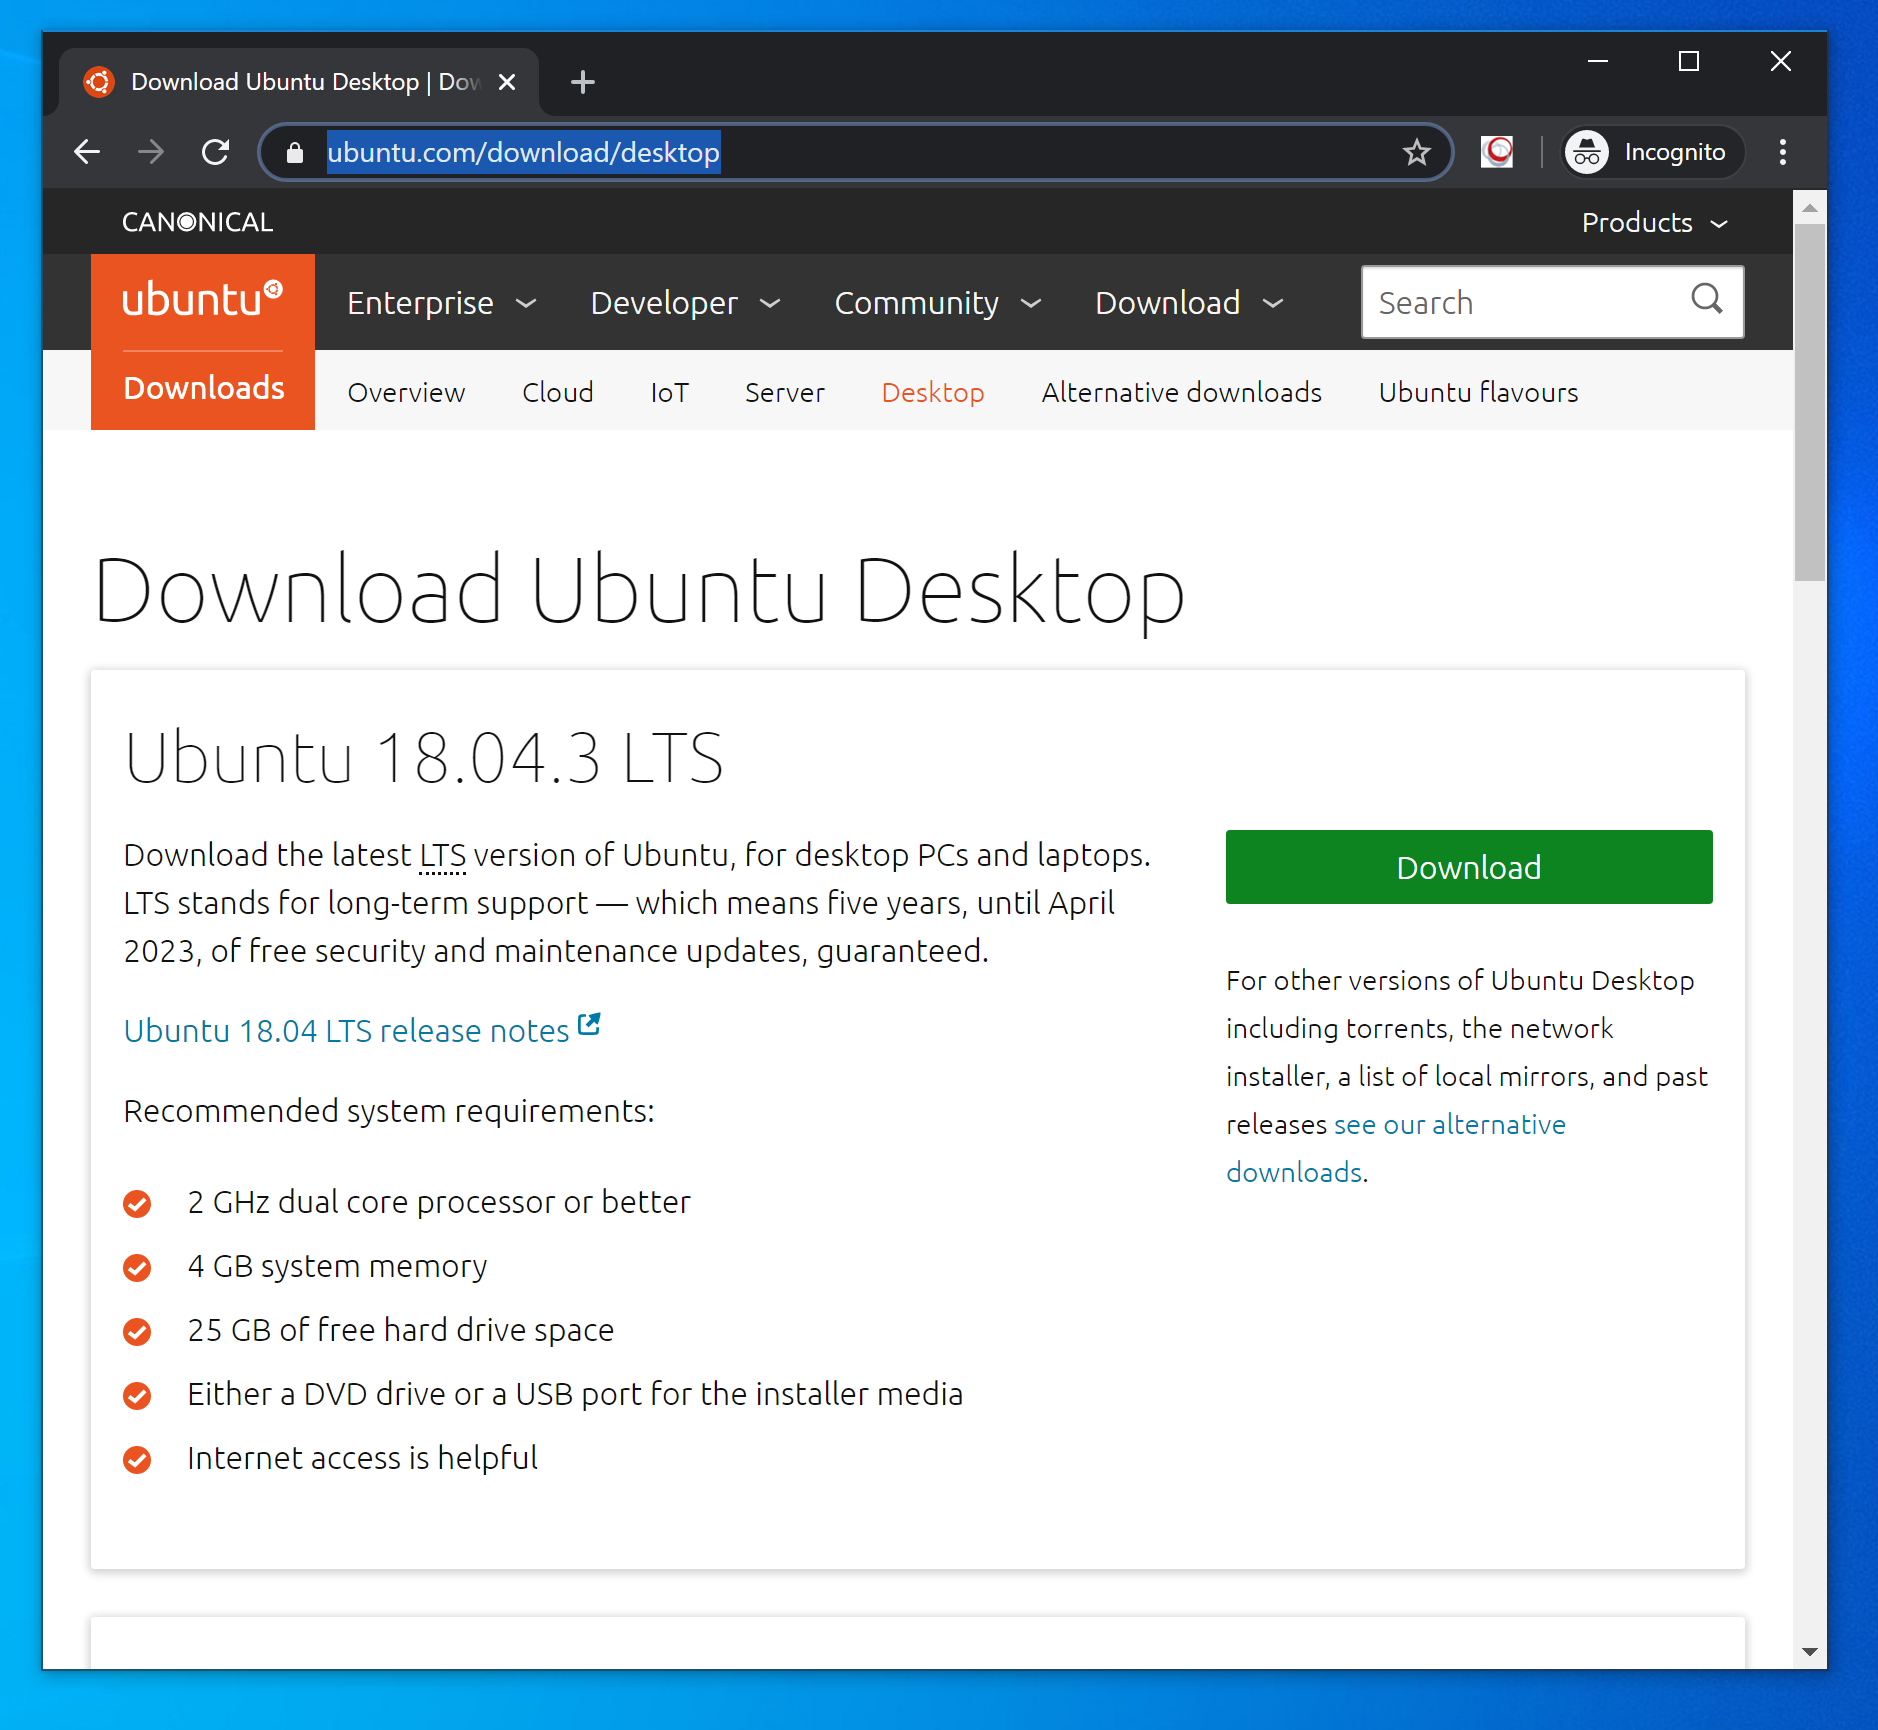This screenshot has height=1730, width=1878.
Task: Open the orange Downloads section link
Action: pos(203,388)
